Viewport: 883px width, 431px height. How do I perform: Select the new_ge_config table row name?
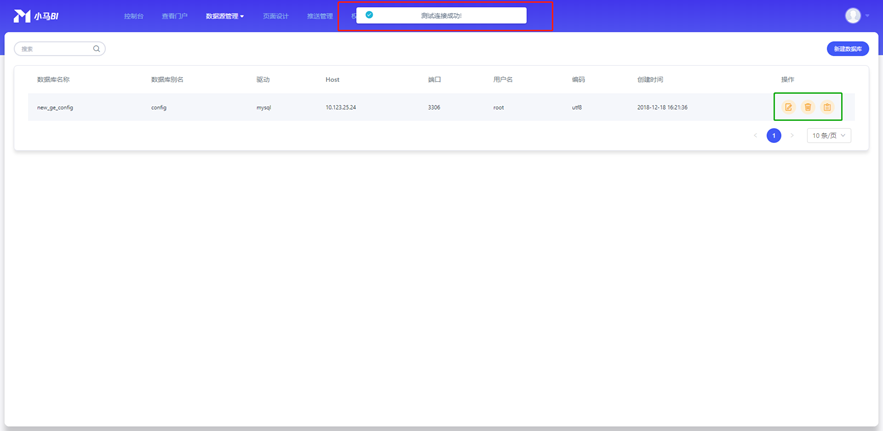coord(55,107)
